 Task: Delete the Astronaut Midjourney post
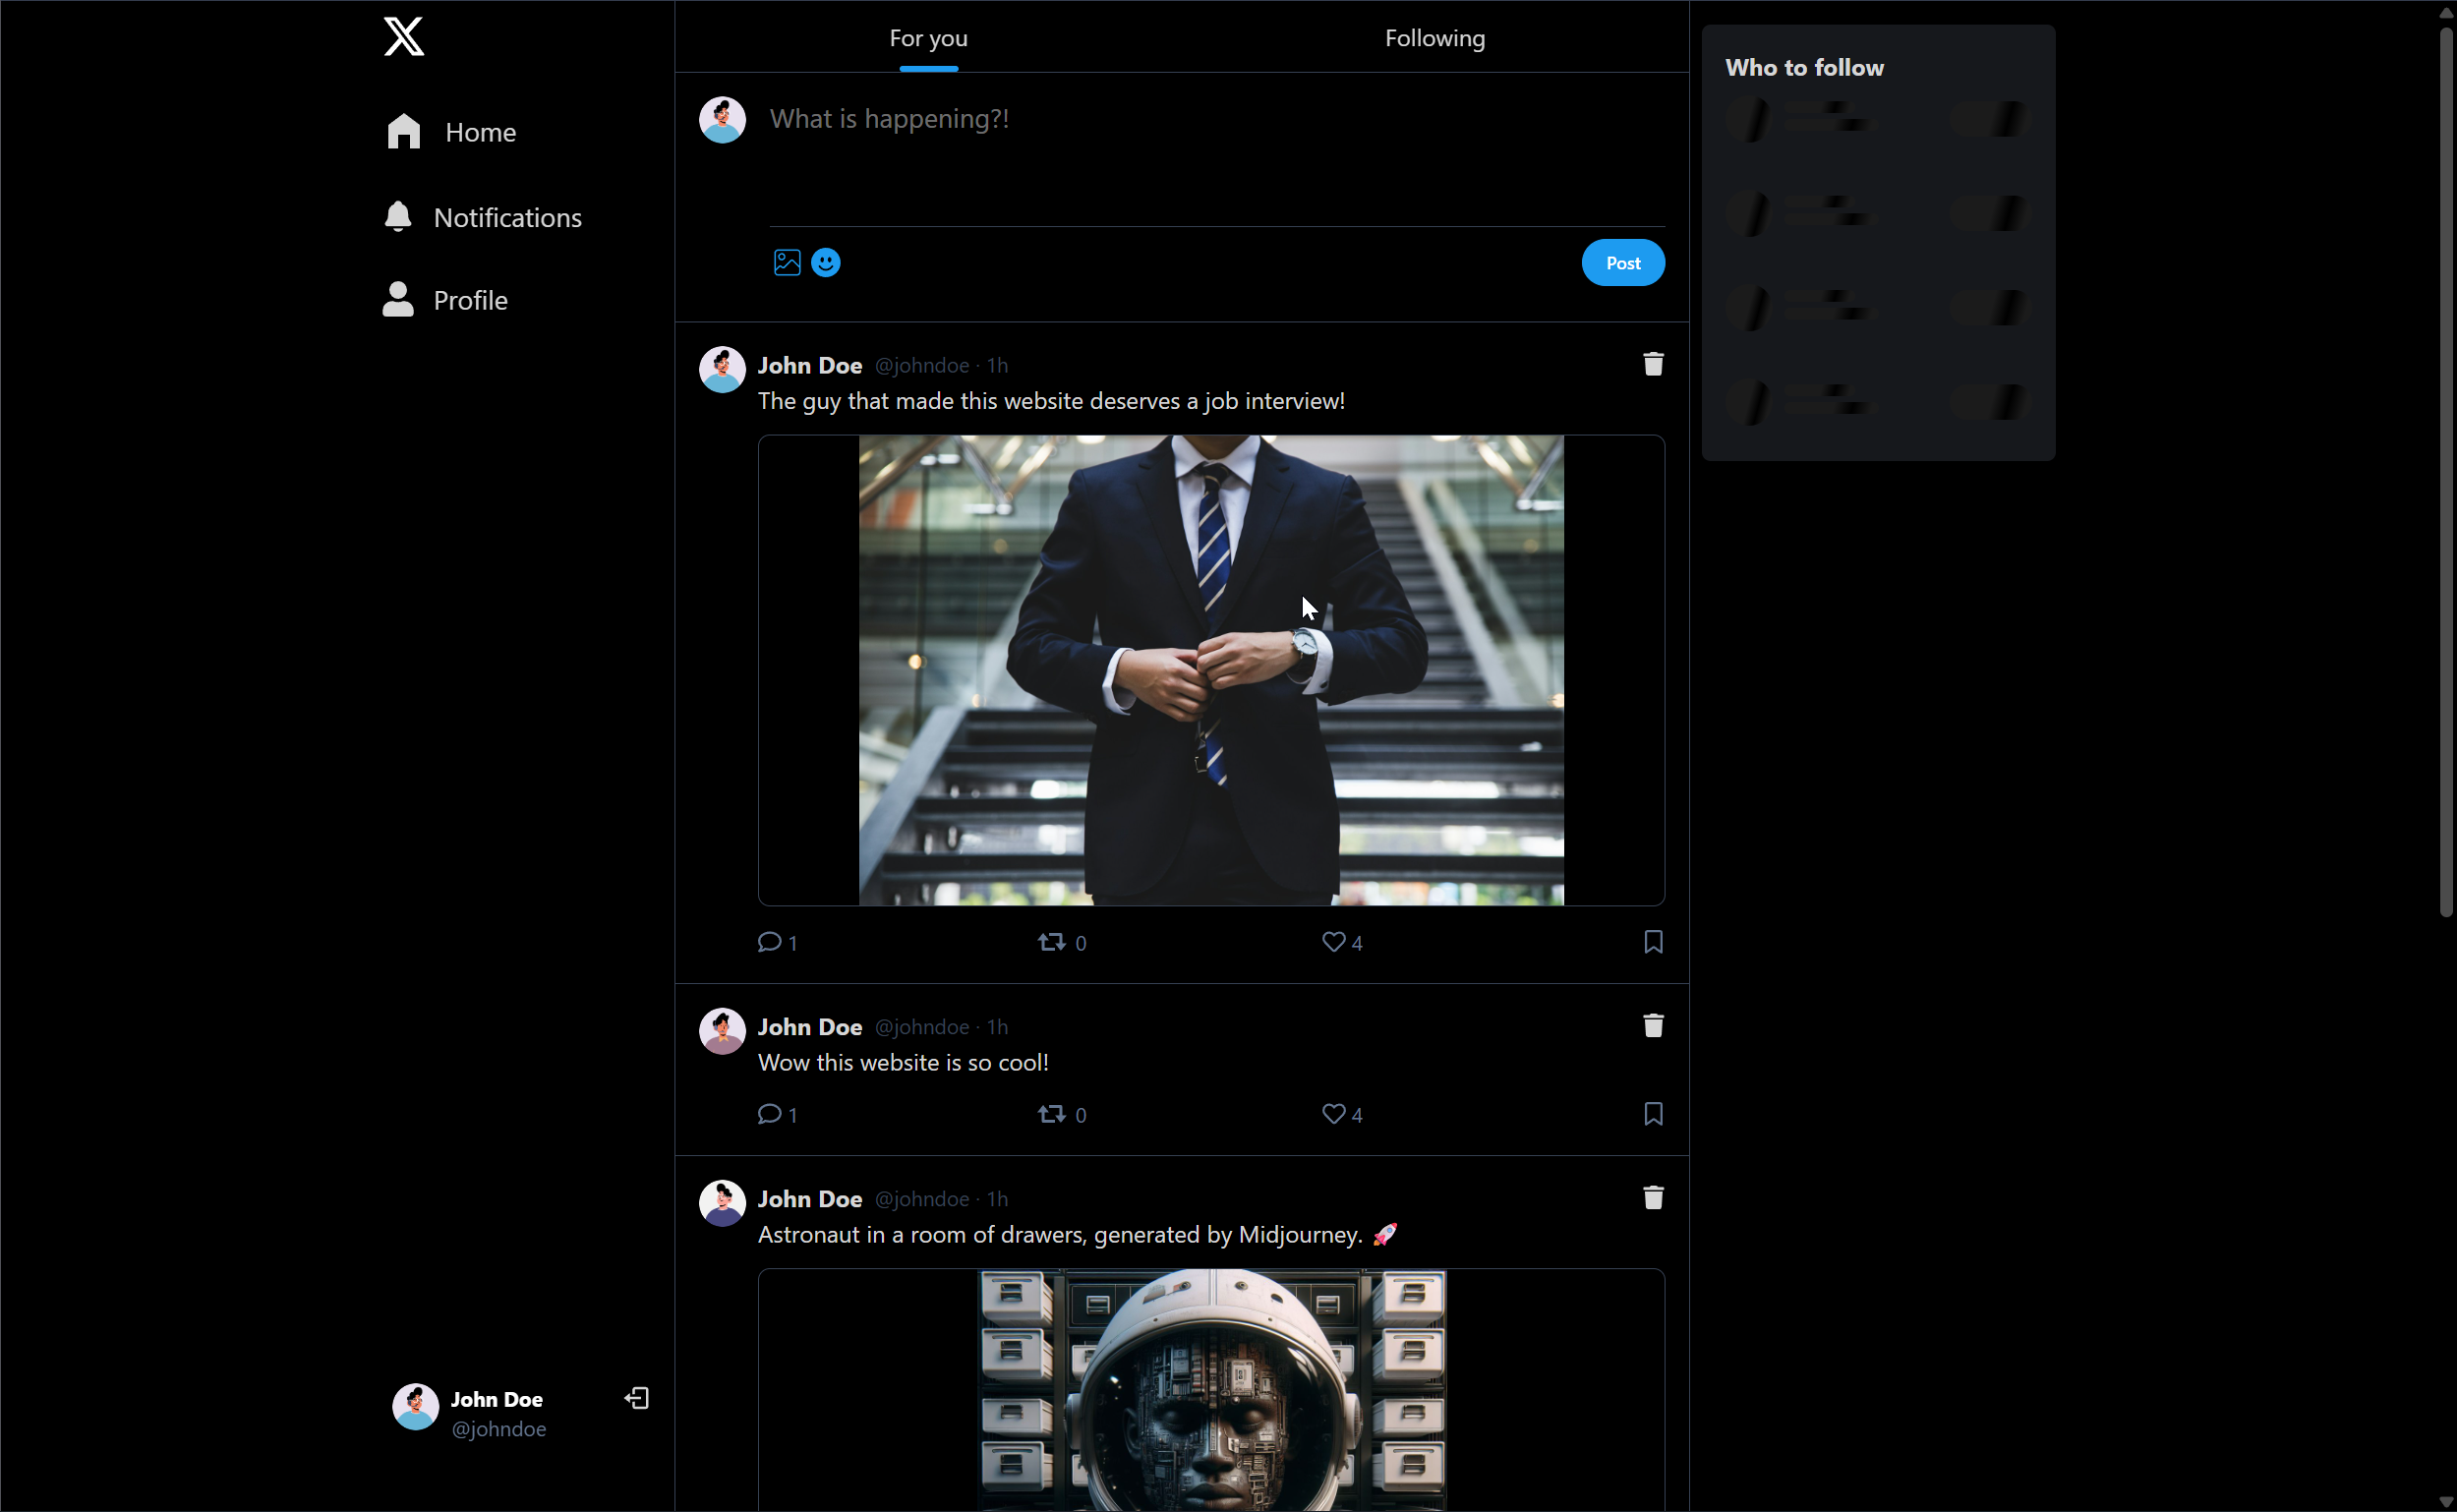[1652, 1198]
